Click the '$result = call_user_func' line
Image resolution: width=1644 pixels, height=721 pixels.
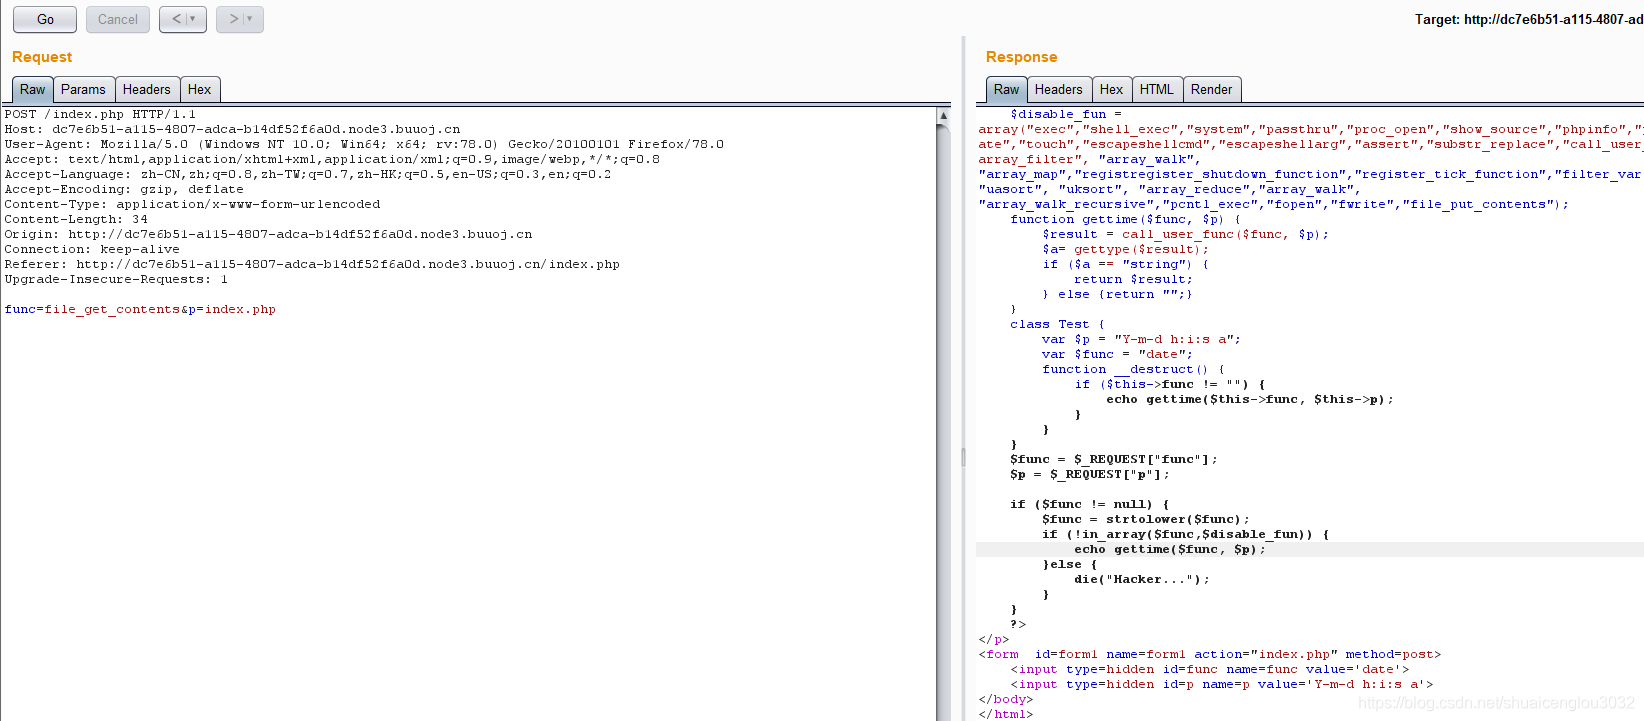(1185, 234)
